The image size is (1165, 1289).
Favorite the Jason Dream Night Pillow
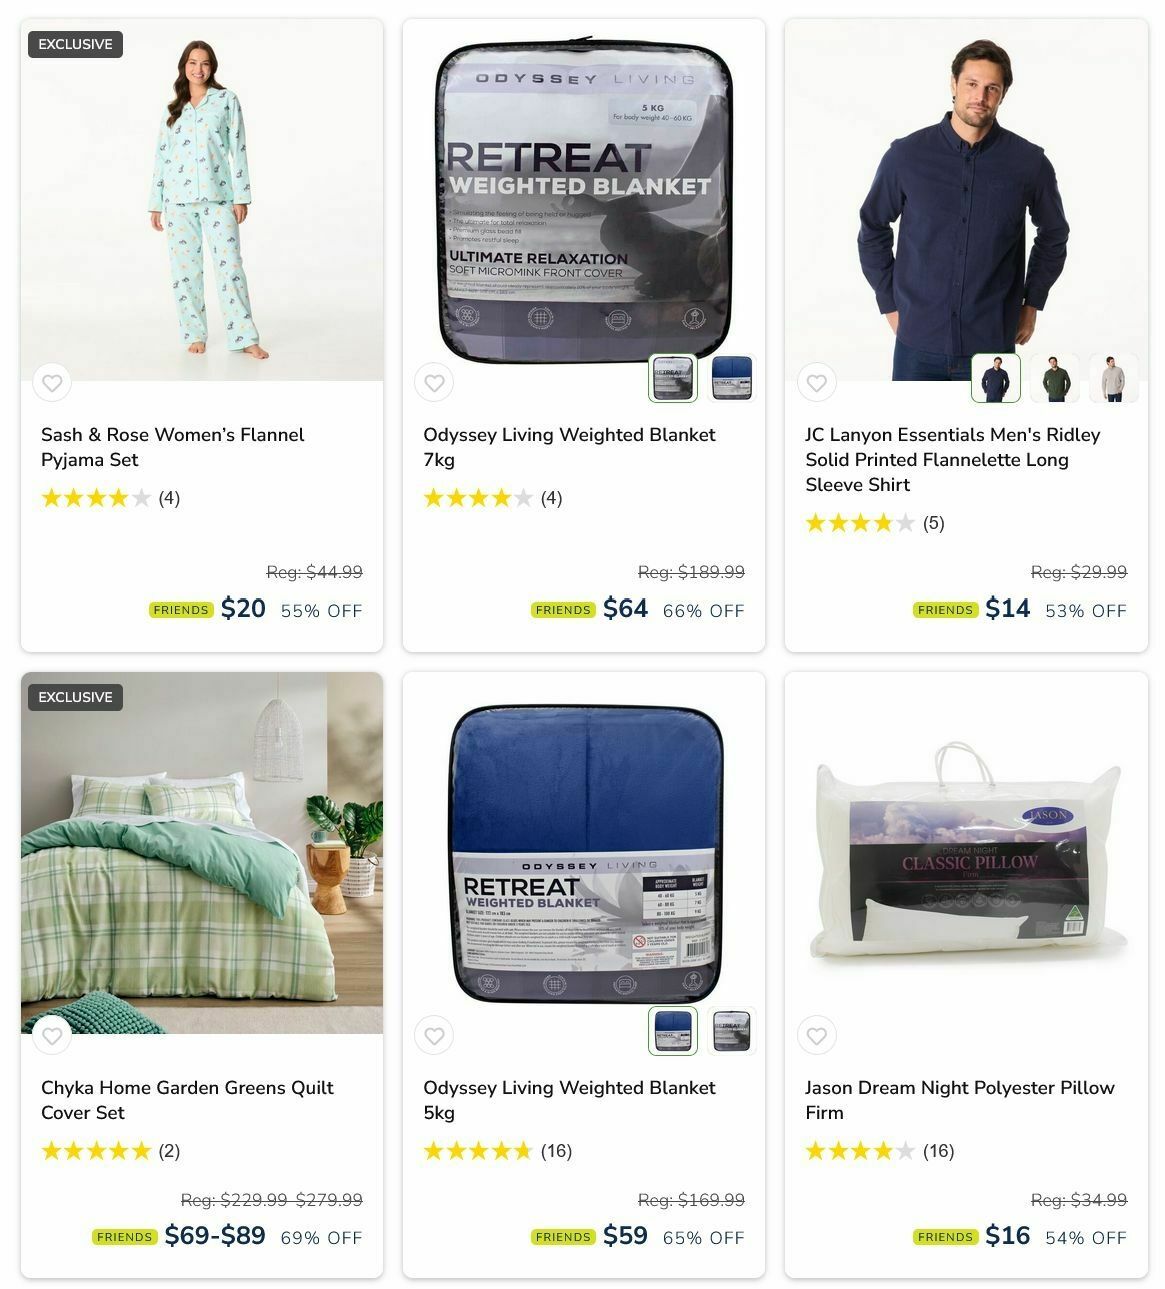click(x=816, y=1035)
